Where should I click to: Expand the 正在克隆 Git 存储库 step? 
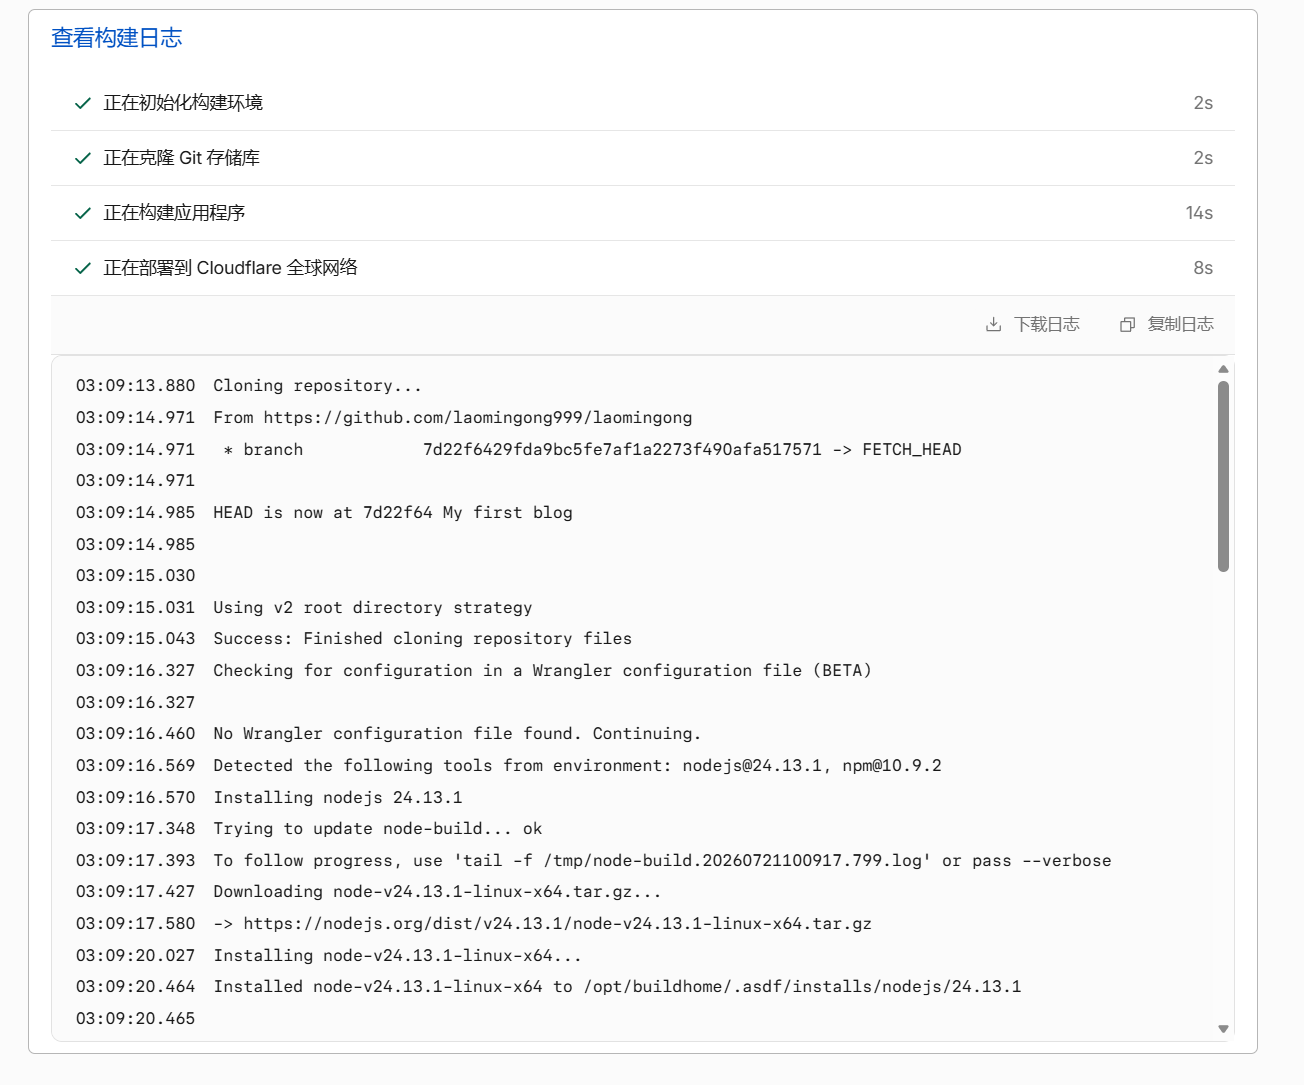point(643,158)
